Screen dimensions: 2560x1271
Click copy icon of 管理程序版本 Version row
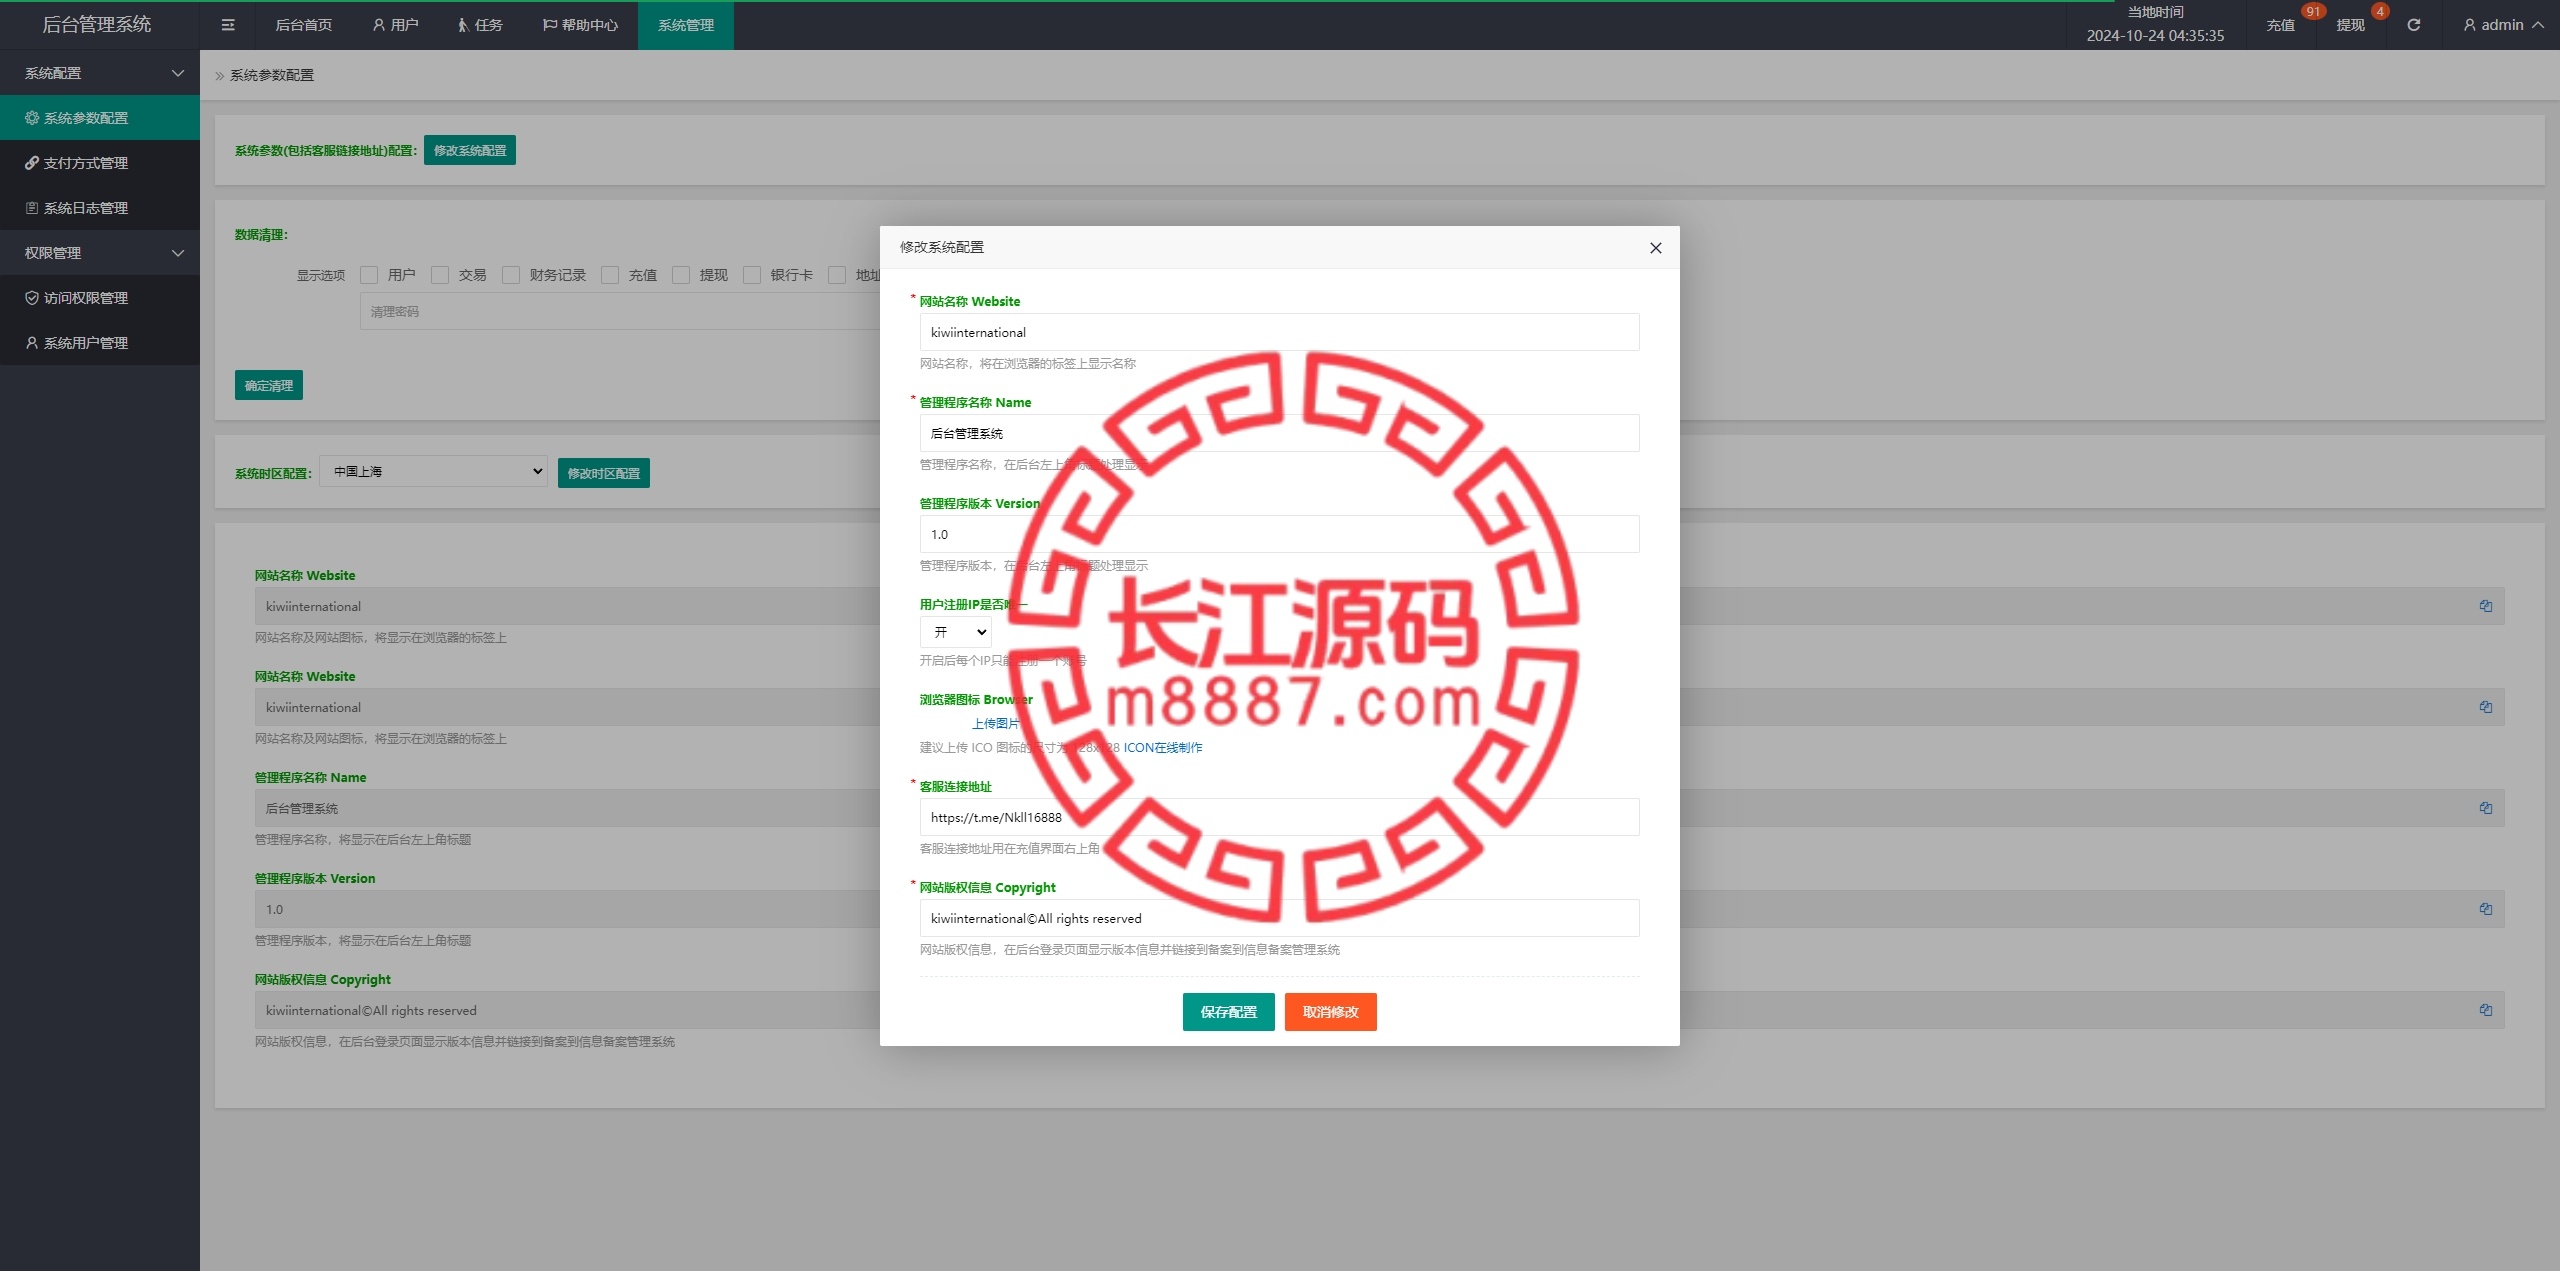click(x=2485, y=909)
